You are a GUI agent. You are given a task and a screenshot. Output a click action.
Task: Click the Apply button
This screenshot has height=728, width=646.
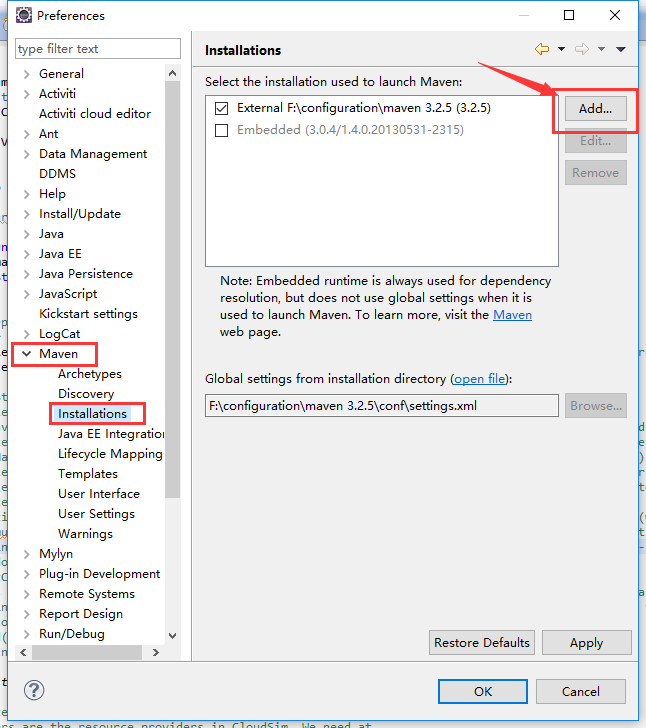pyautogui.click(x=587, y=643)
